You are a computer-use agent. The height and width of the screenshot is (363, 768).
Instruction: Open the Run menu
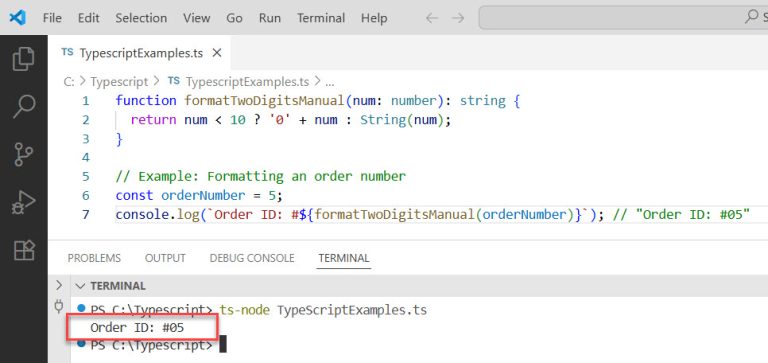click(x=270, y=18)
